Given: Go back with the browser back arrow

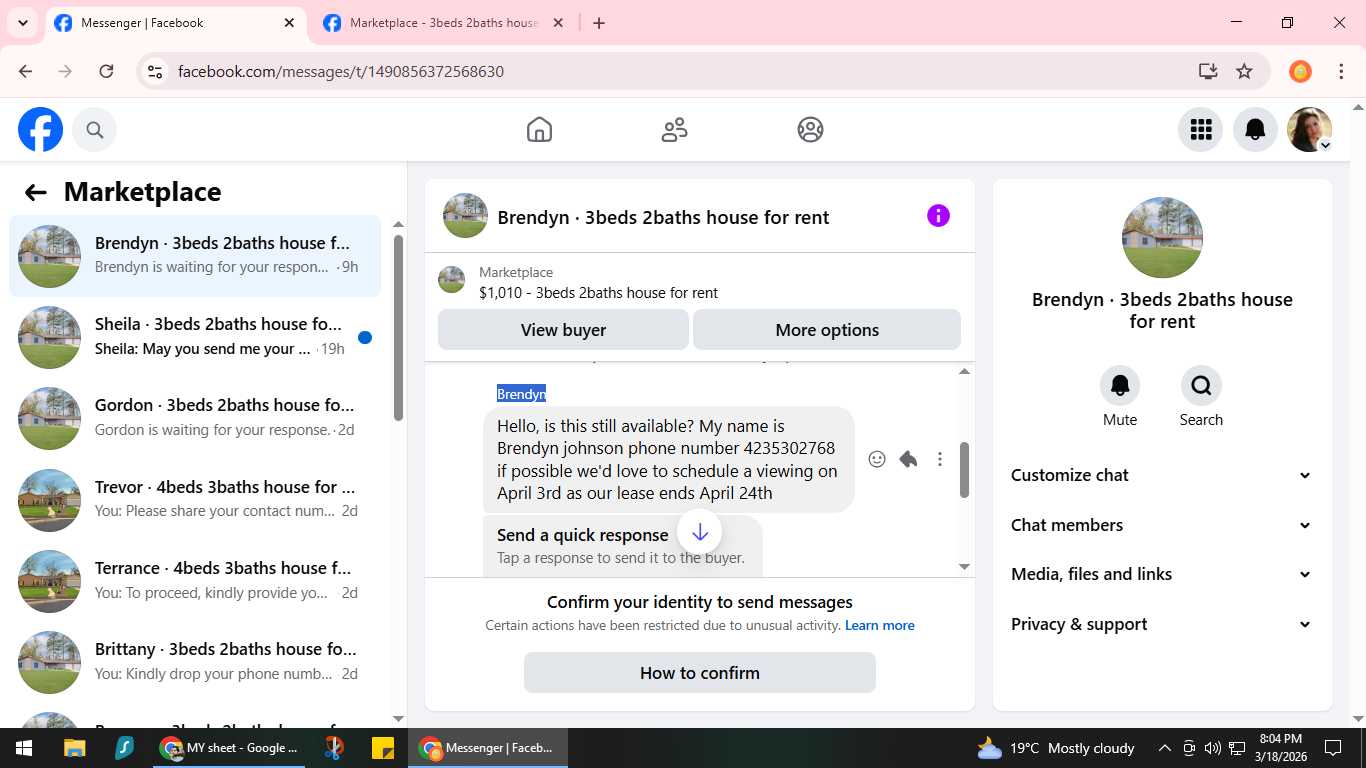Looking at the screenshot, I should tap(26, 72).
